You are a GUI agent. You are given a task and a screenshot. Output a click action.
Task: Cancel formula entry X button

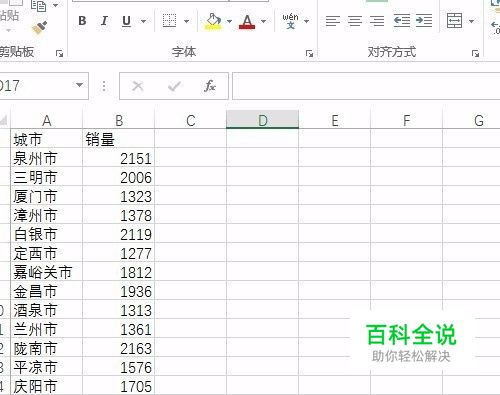pyautogui.click(x=137, y=86)
